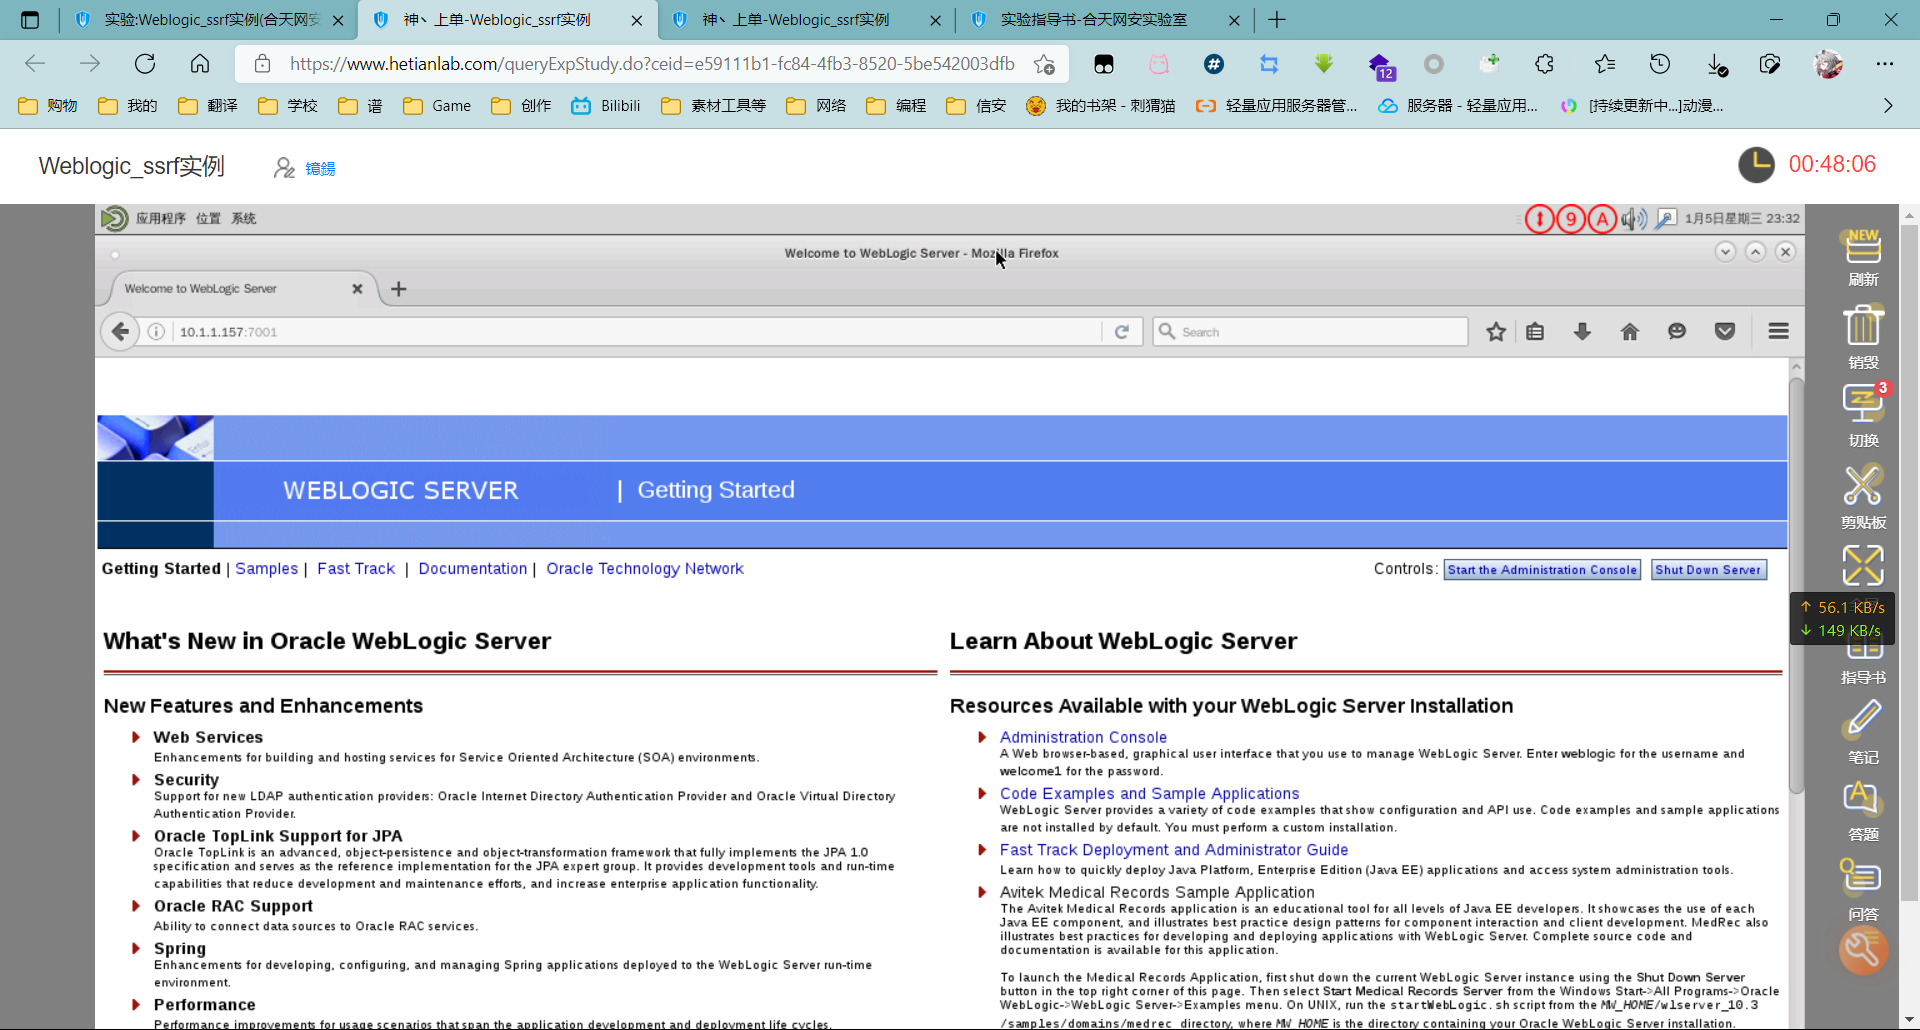This screenshot has width=1920, height=1030.
Task: Open the 位置 places menu
Action: [208, 218]
